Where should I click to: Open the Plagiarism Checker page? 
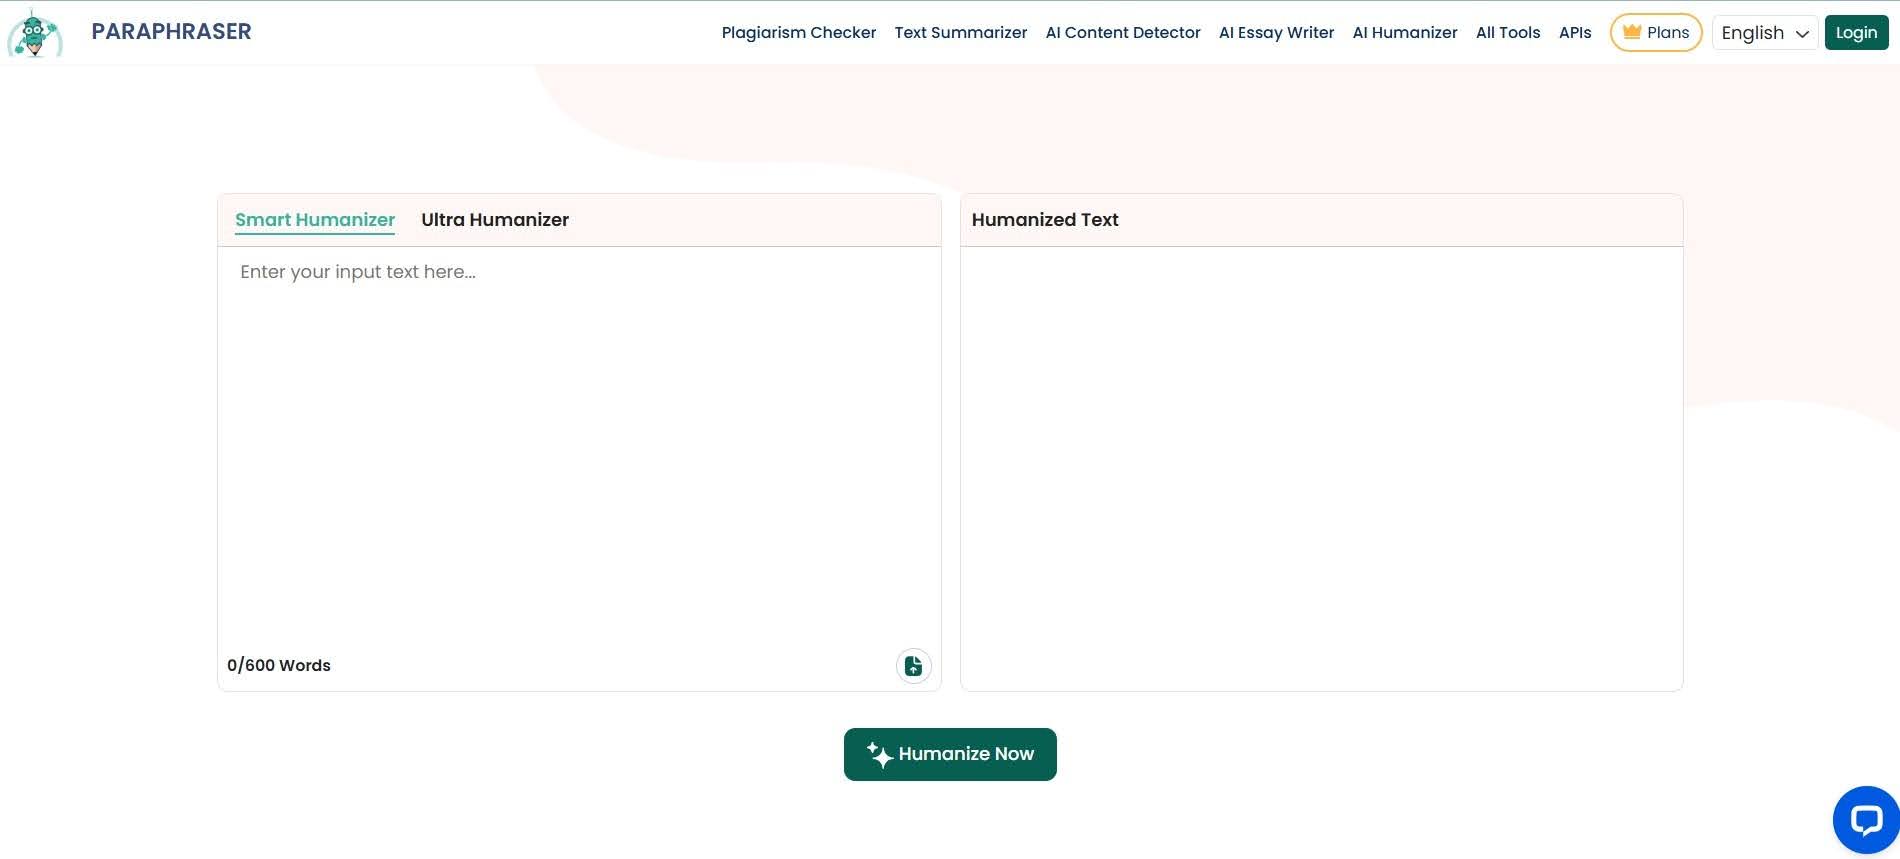[799, 33]
